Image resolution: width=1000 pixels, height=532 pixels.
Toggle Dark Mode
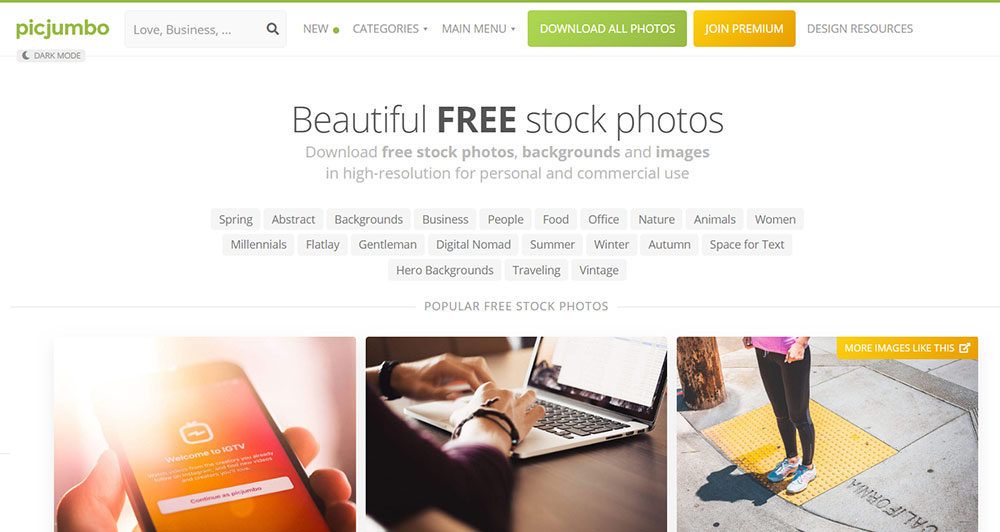51,55
